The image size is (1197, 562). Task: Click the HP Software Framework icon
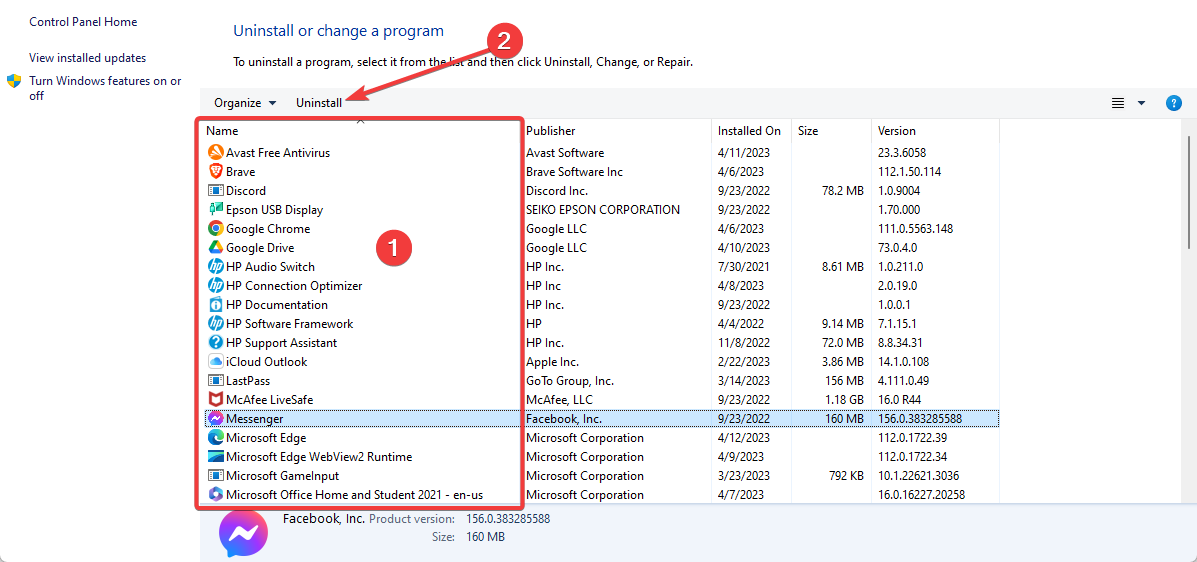[x=215, y=324]
